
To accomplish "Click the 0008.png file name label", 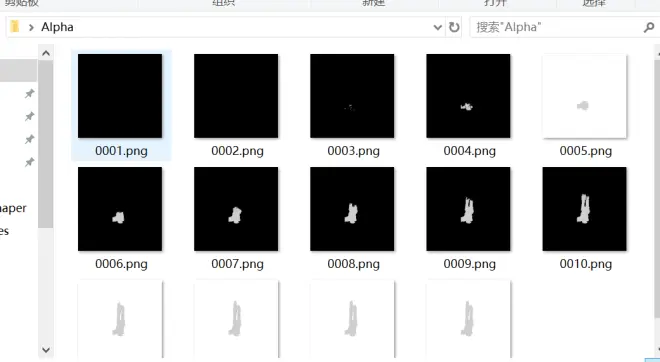I will [354, 264].
